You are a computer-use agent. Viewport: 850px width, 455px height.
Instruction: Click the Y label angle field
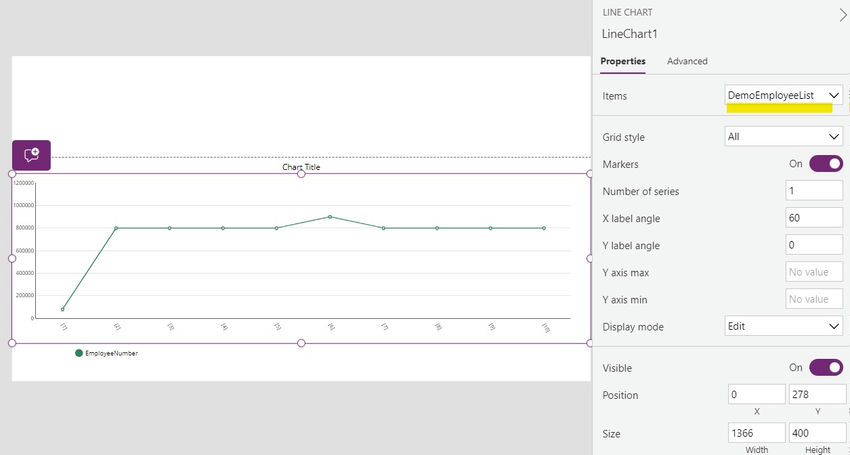coord(814,245)
